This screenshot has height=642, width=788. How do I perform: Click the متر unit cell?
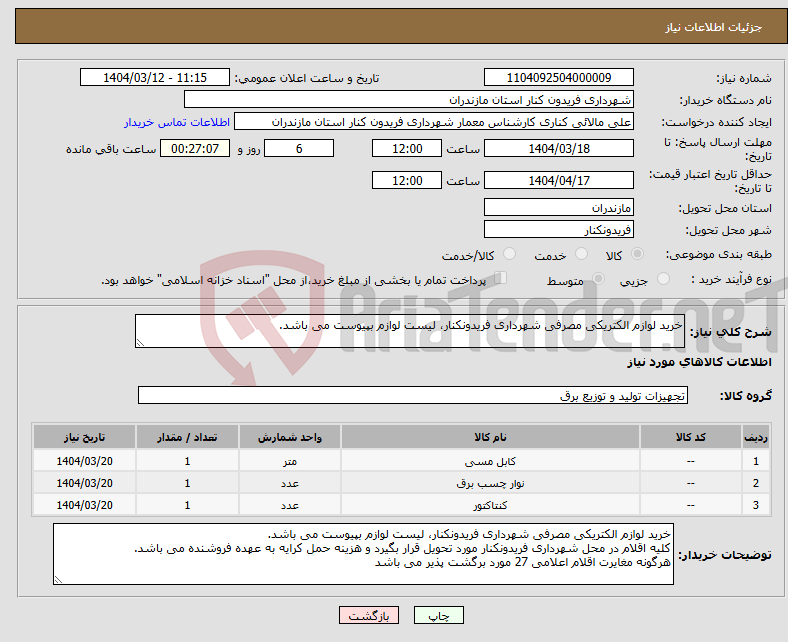click(290, 461)
